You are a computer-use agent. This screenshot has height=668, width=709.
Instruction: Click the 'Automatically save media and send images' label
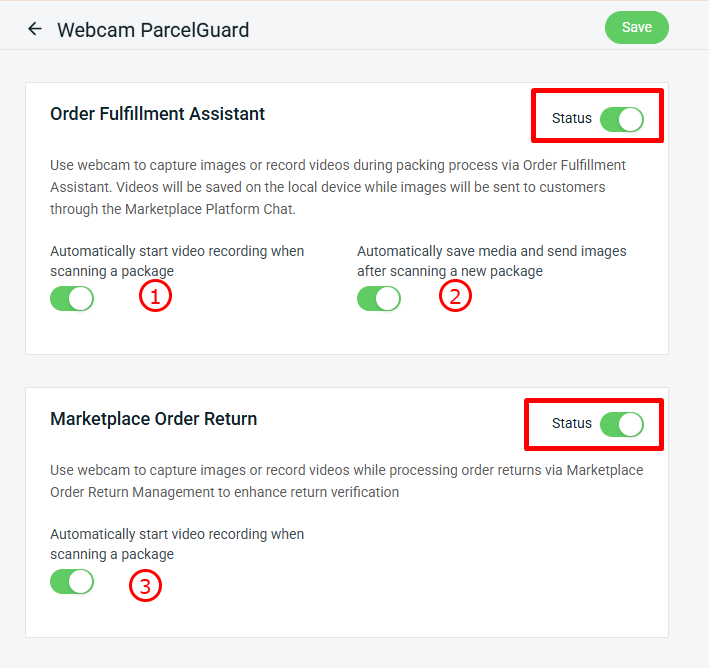pyautogui.click(x=491, y=261)
